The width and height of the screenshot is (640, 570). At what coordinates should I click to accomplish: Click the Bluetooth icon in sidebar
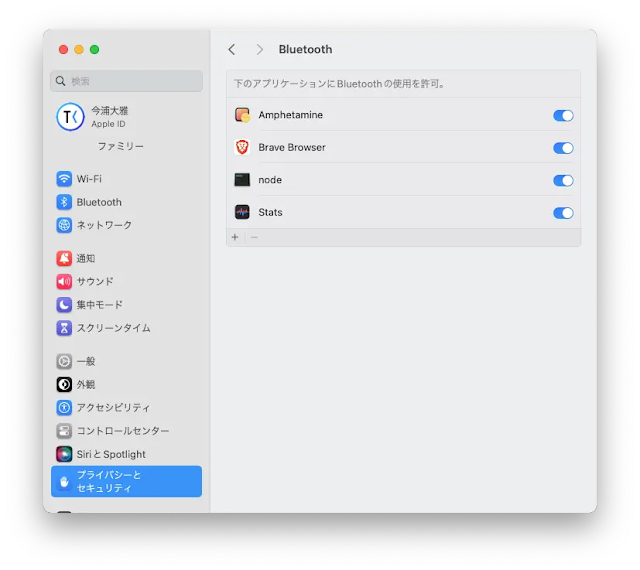[x=64, y=202]
